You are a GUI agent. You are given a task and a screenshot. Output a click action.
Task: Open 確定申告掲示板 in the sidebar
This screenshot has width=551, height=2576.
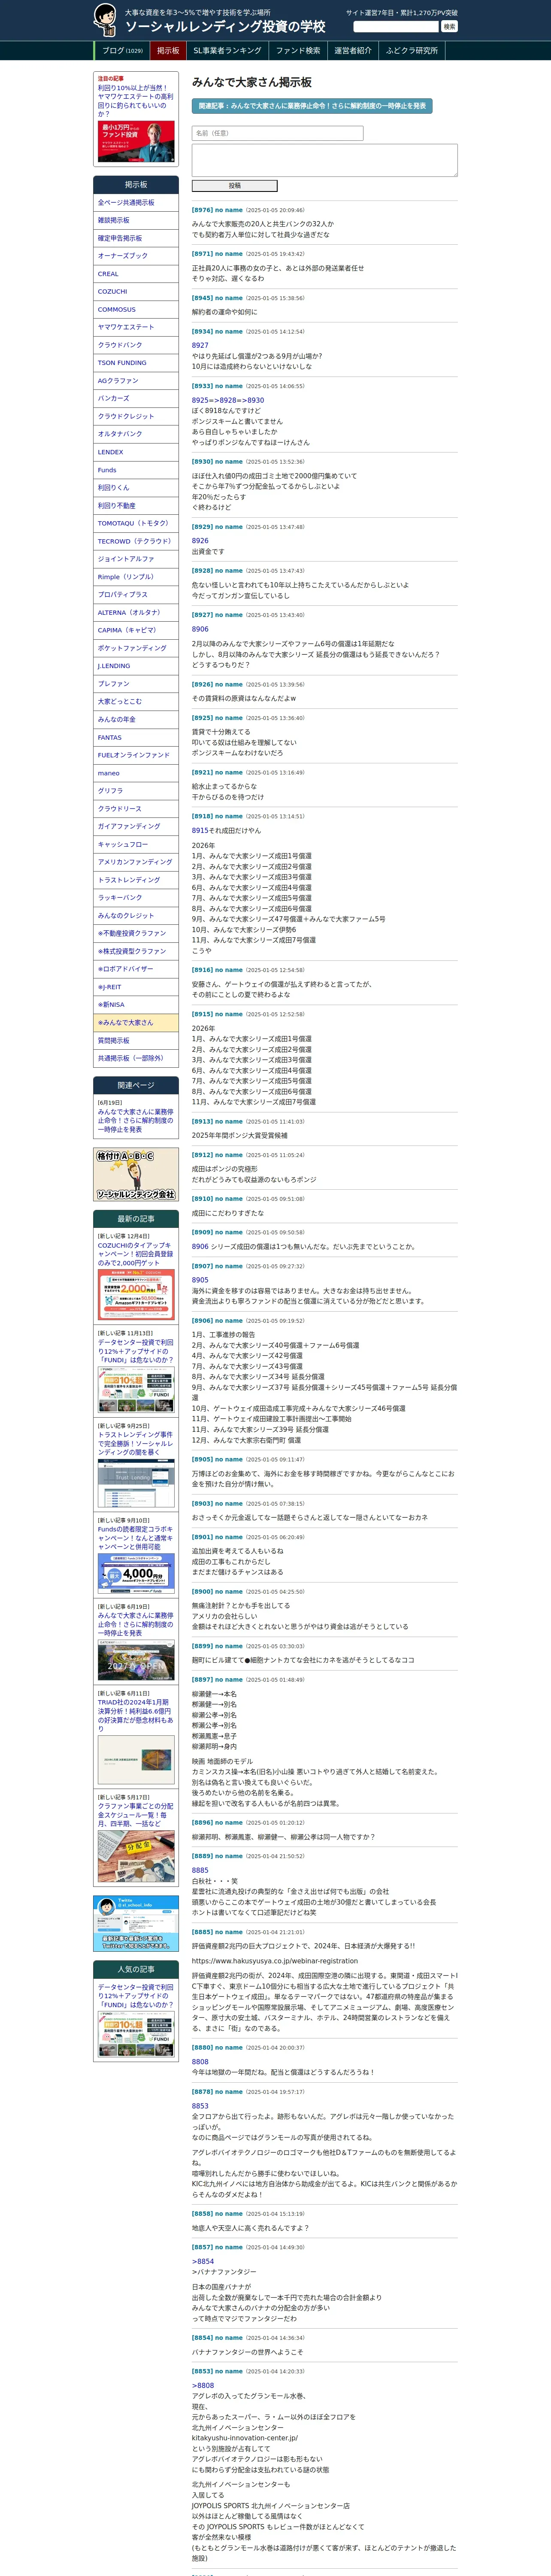(x=136, y=238)
